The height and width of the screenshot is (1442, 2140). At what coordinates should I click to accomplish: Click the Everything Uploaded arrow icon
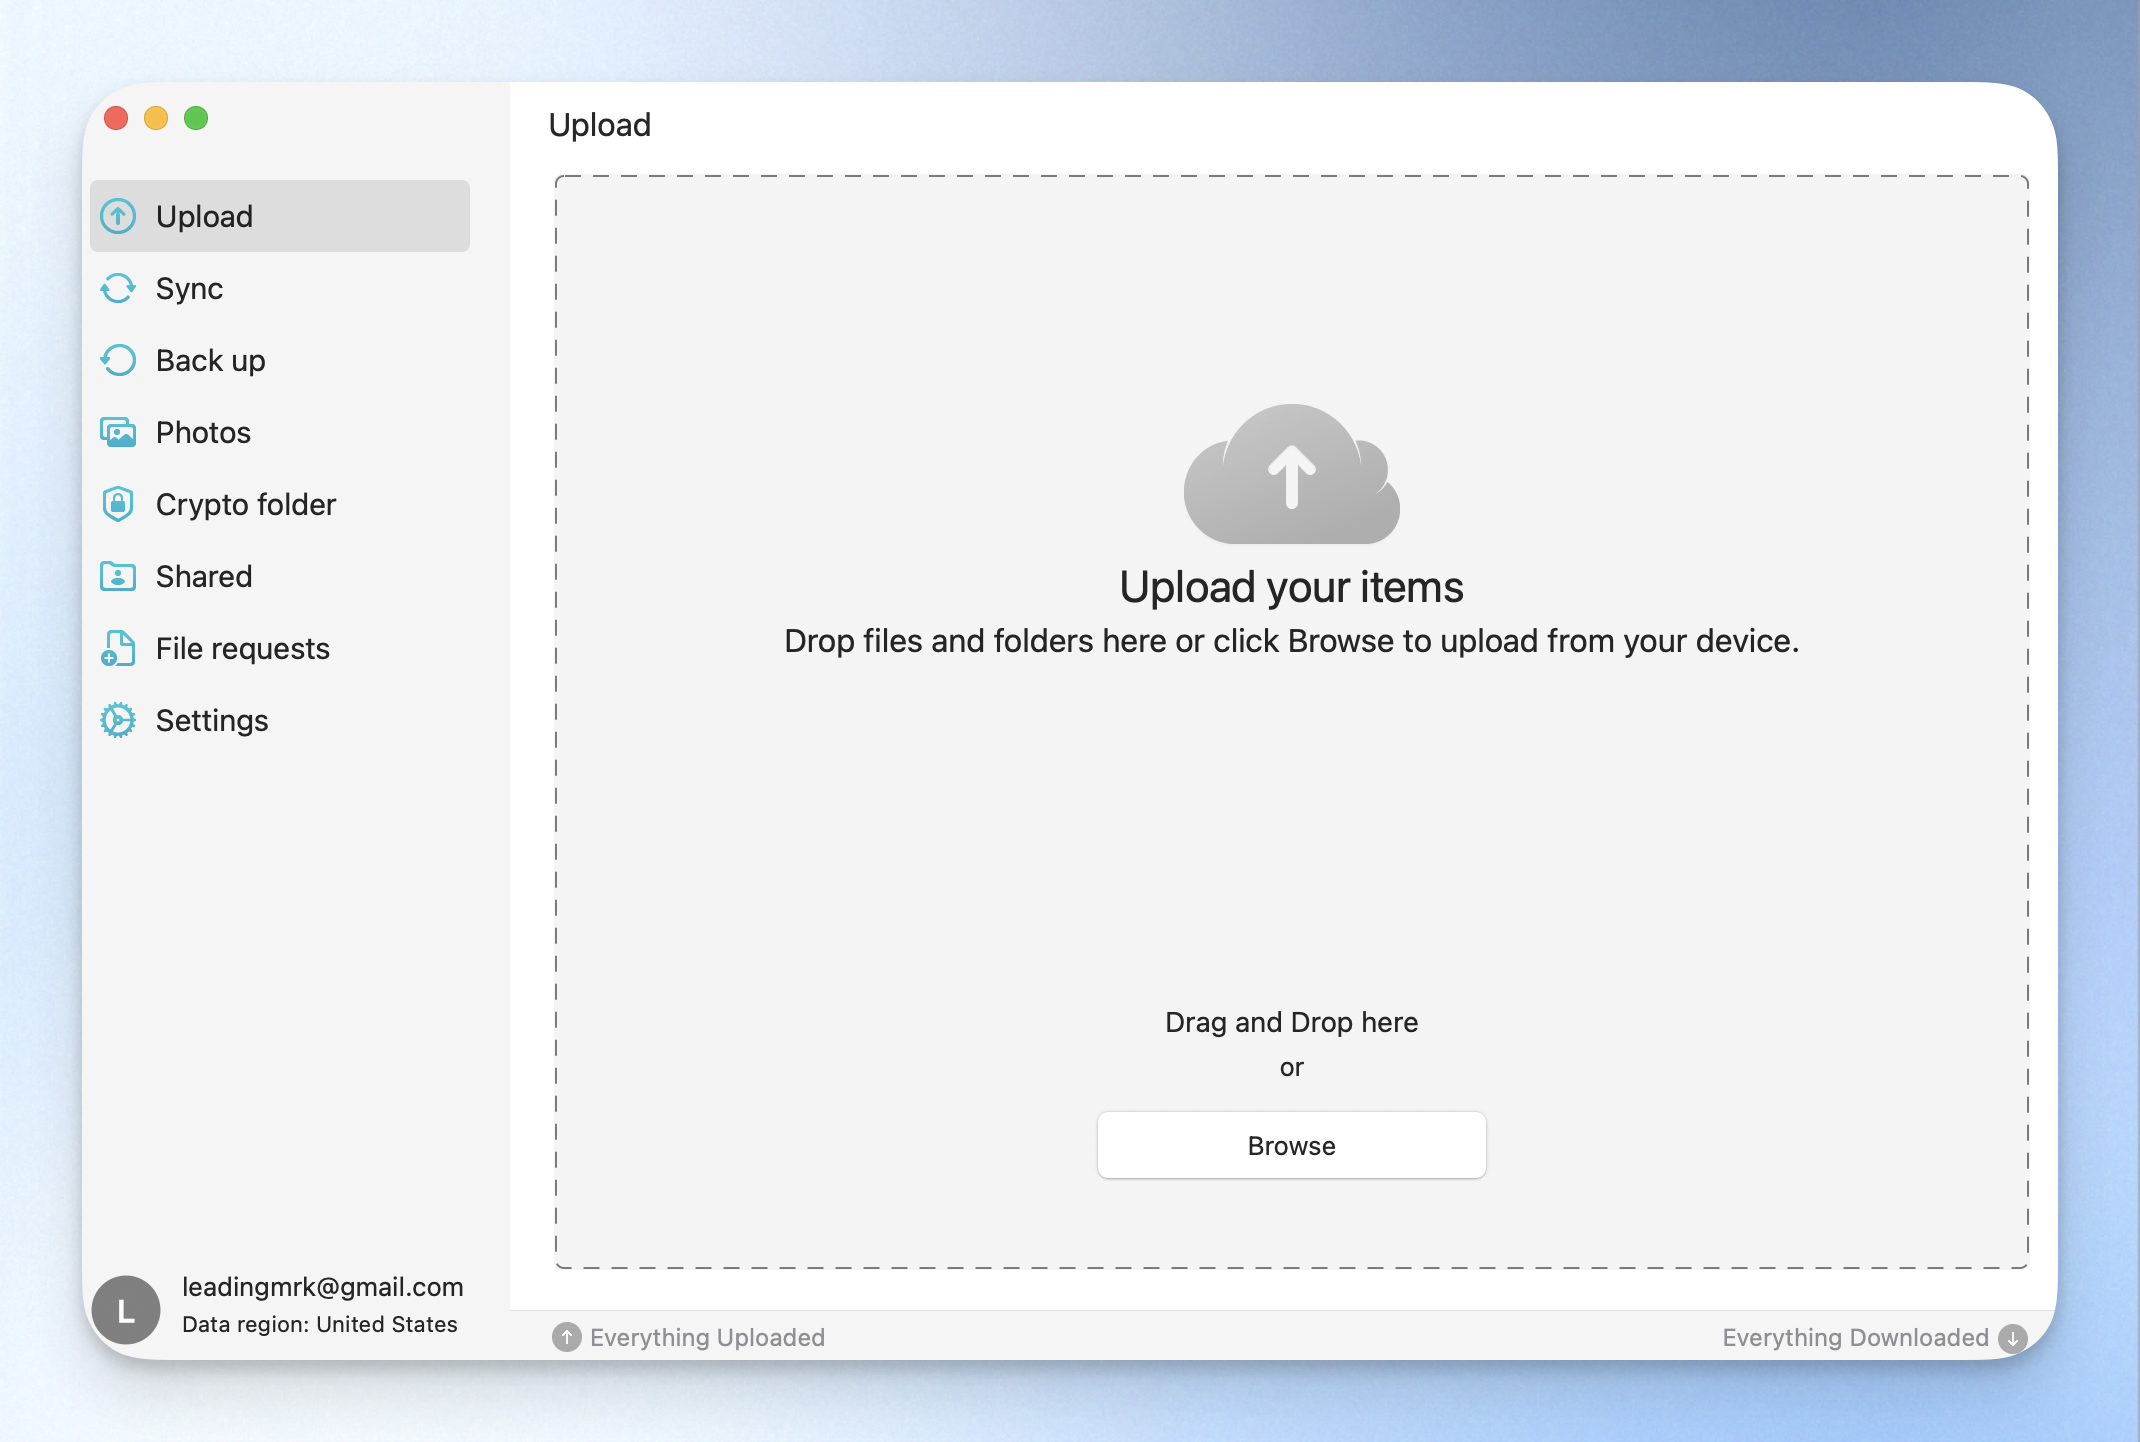coord(567,1337)
